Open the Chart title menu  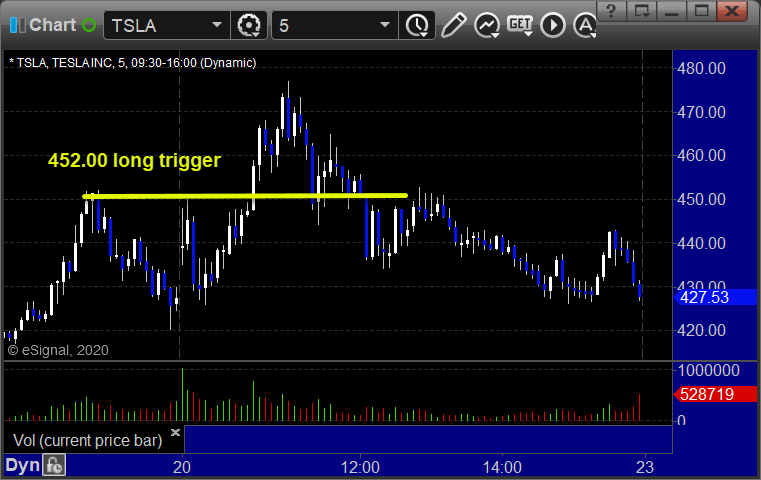pos(52,25)
